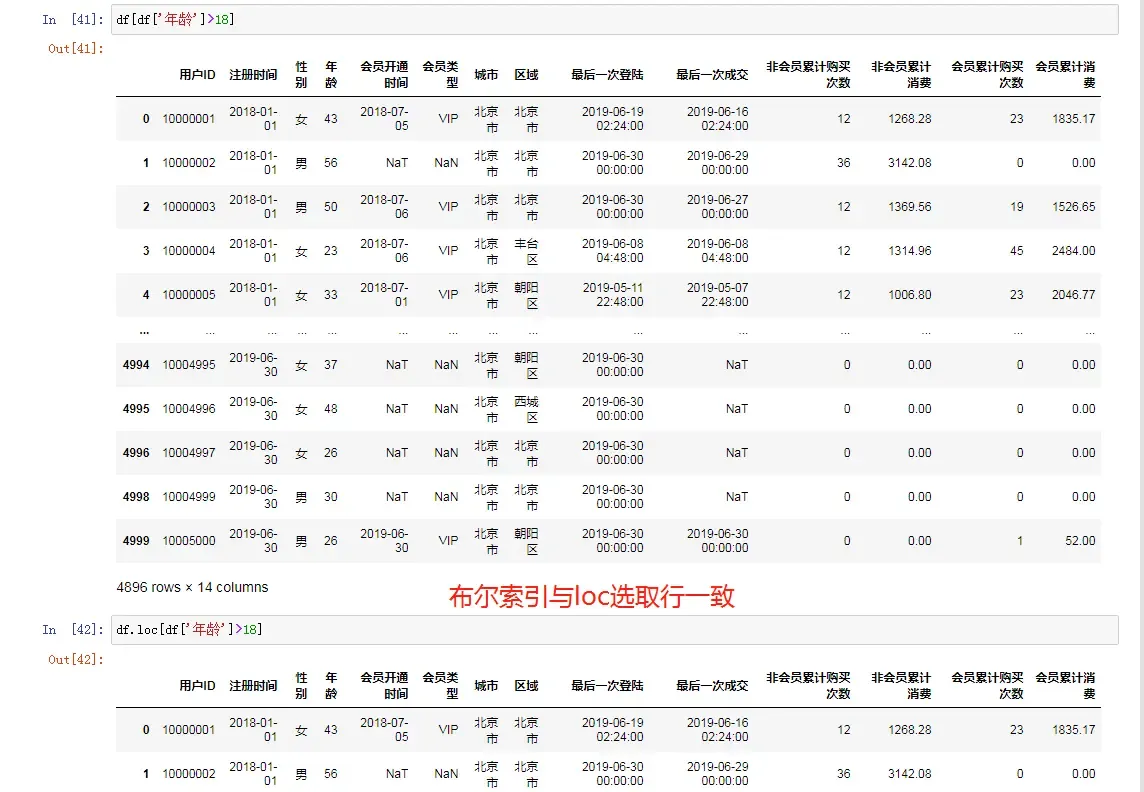The image size is (1144, 792).
Task: Click the VIP value in row 4999
Action: 446,541
